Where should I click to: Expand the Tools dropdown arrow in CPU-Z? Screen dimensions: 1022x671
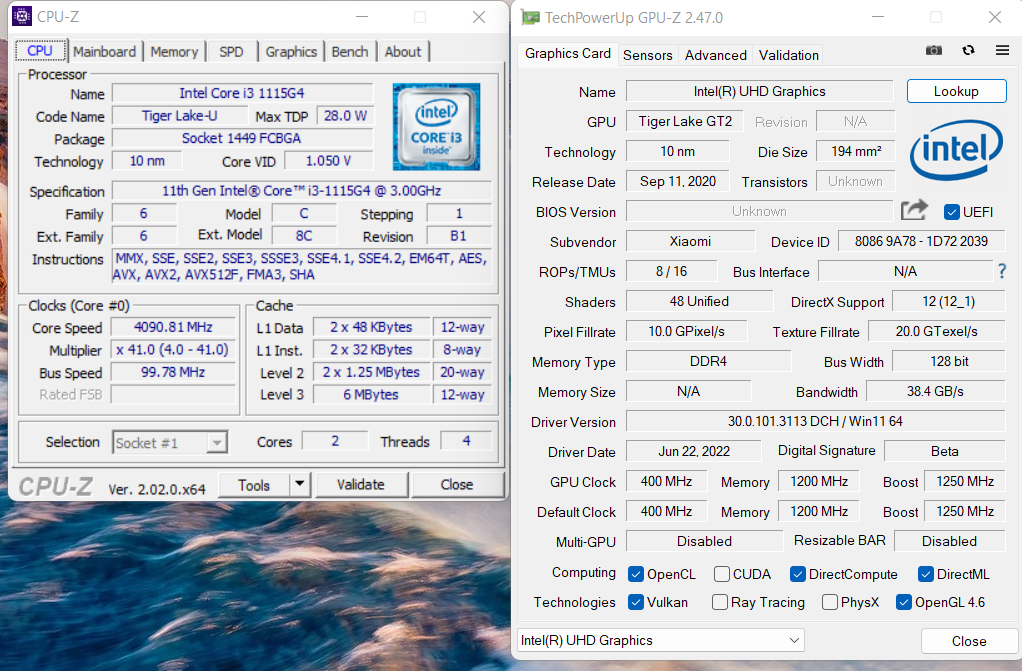click(x=299, y=485)
